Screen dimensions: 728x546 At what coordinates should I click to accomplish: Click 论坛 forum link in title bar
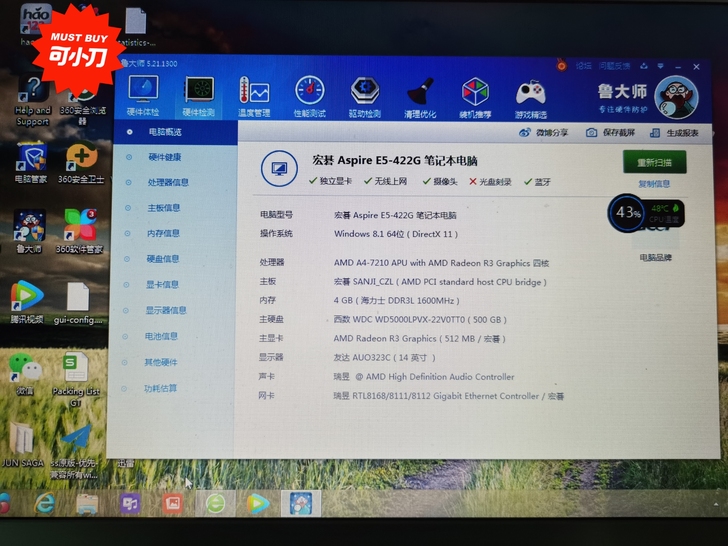tap(583, 66)
